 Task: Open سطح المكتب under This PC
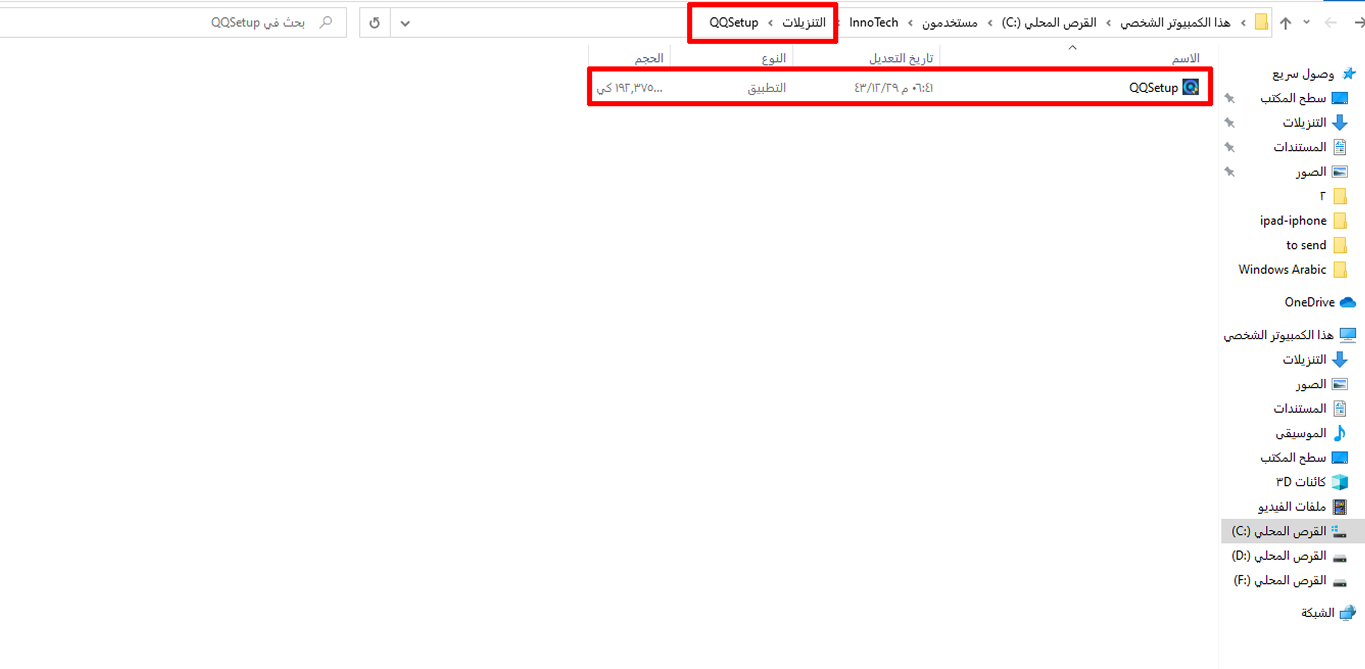(1304, 457)
